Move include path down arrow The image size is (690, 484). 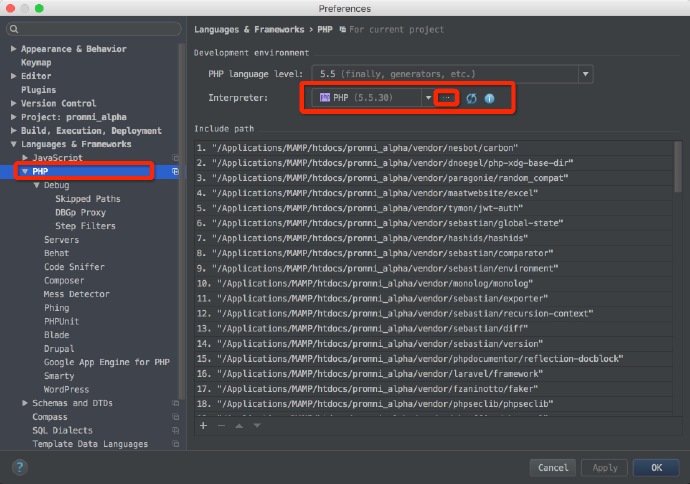click(257, 425)
